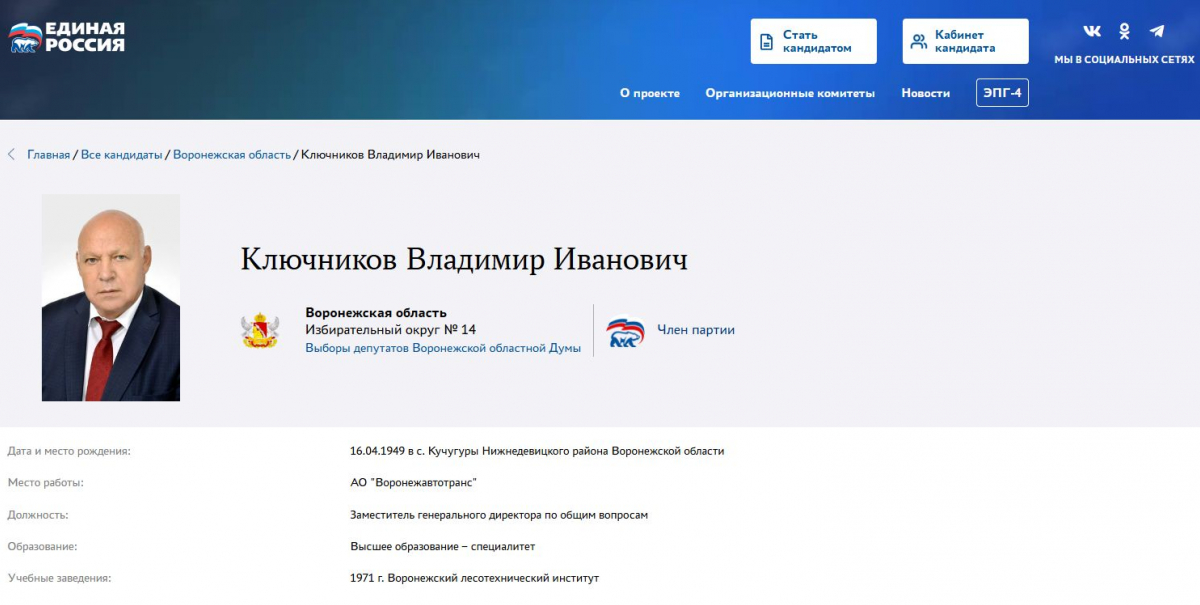1200x605 pixels.
Task: Go to the О проекте menu item
Action: [x=650, y=93]
